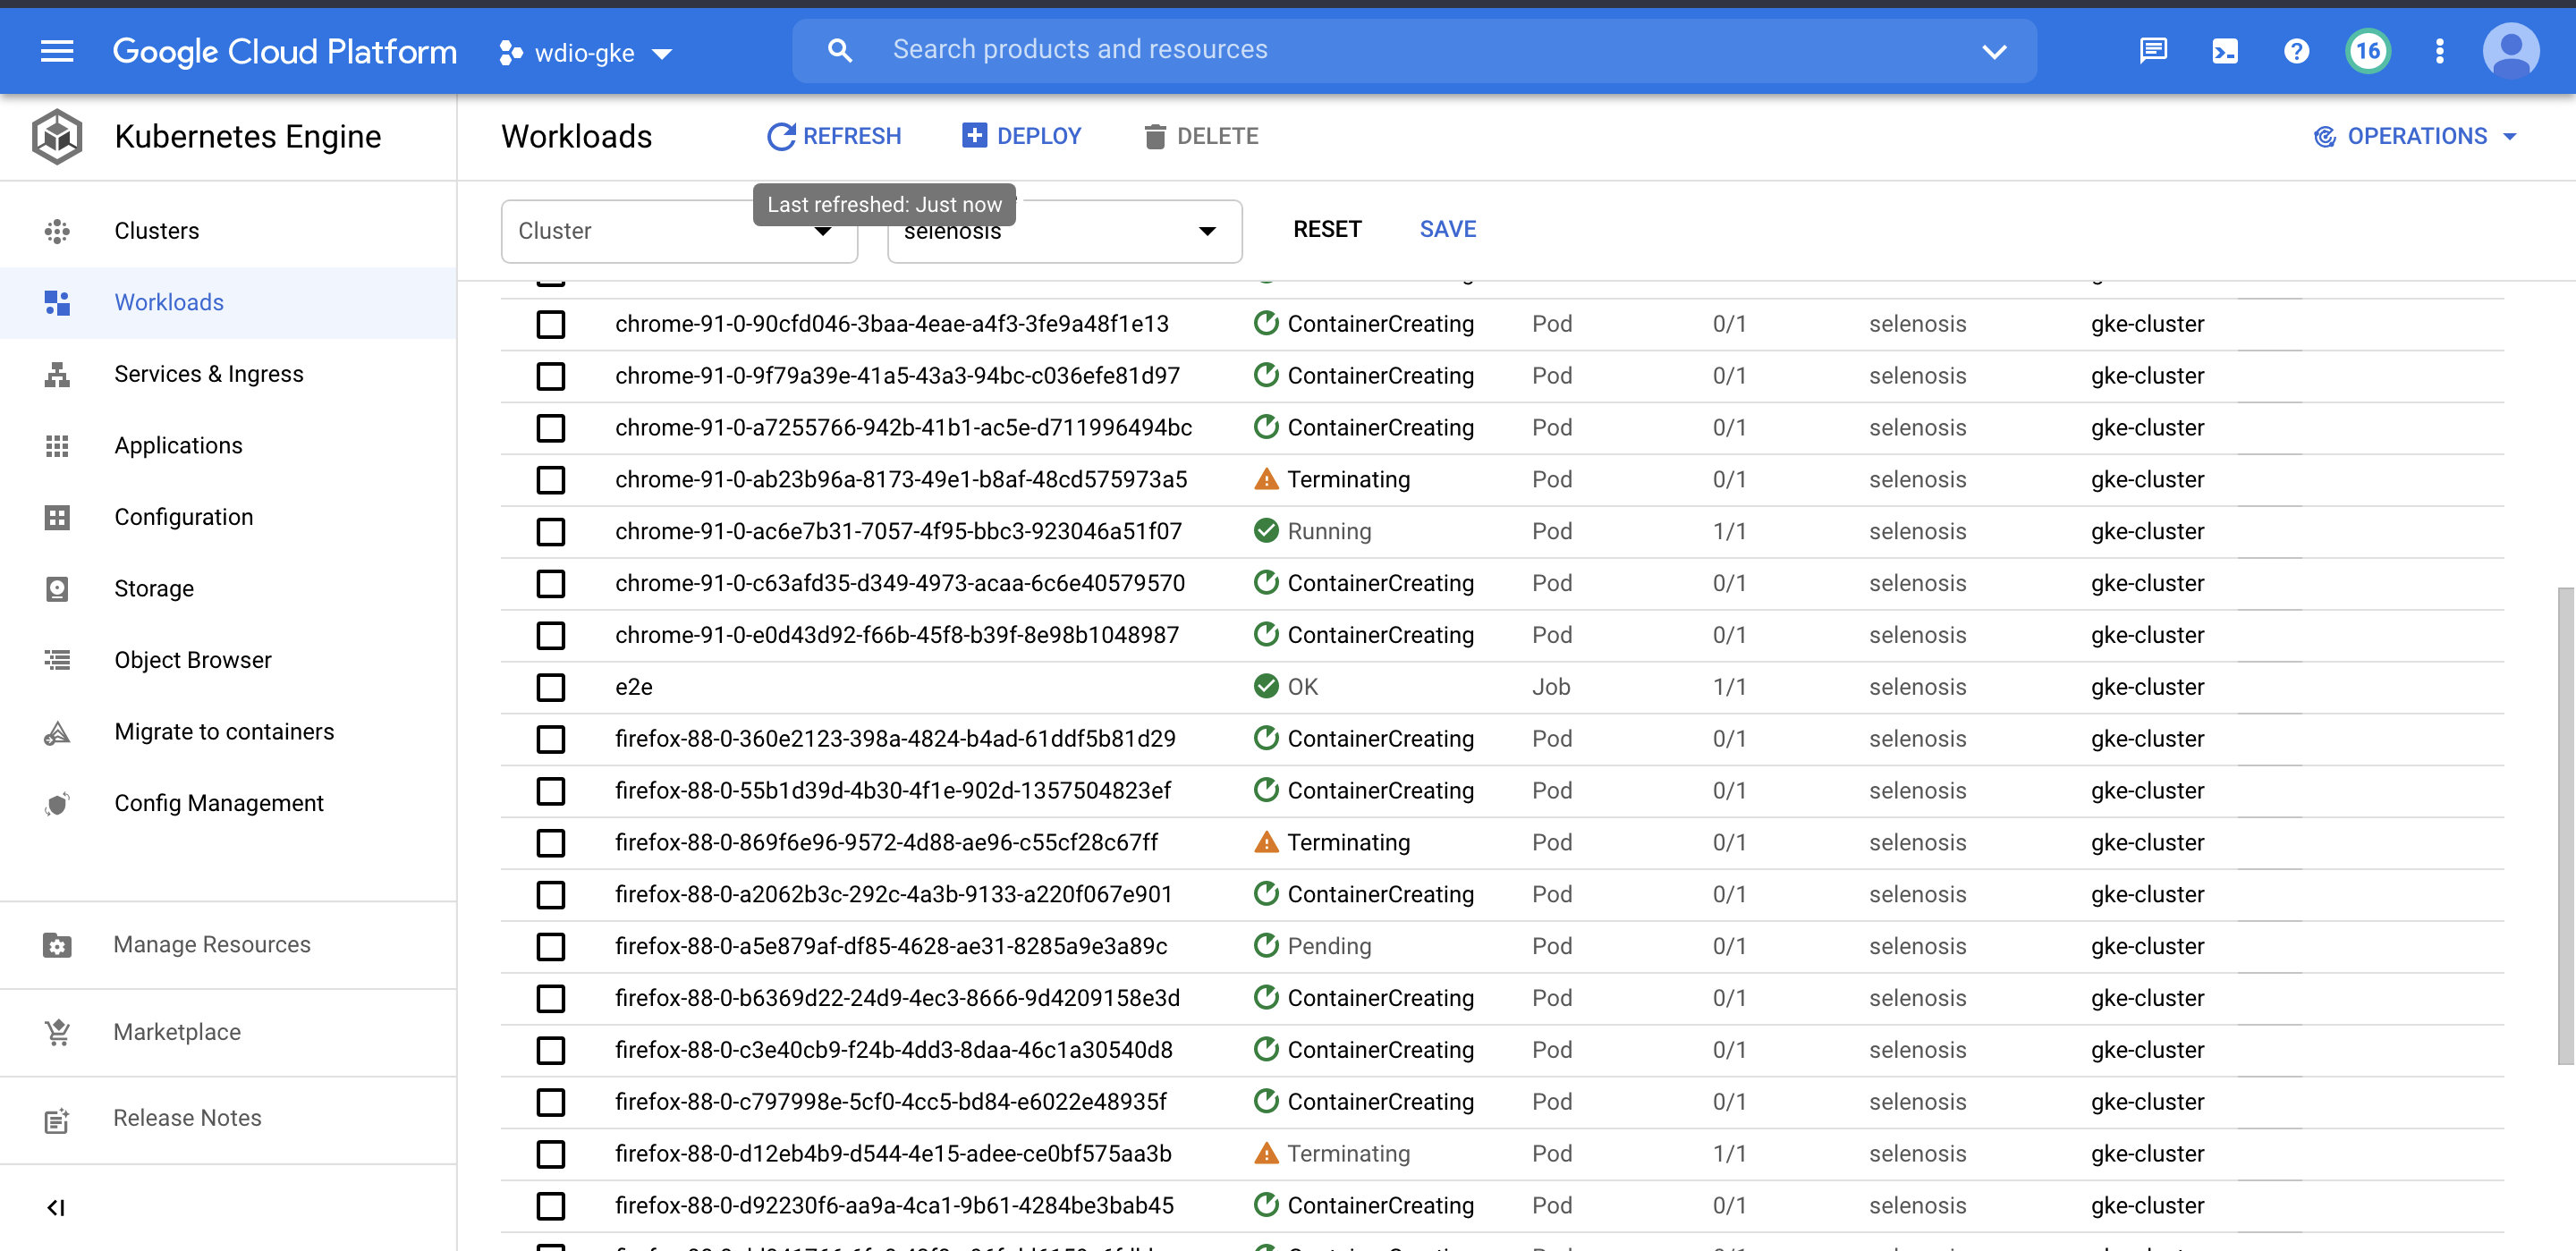The width and height of the screenshot is (2576, 1251).
Task: Click ContainerCreating status icon for firefox-88-0-b6369d22
Action: click(x=1266, y=997)
